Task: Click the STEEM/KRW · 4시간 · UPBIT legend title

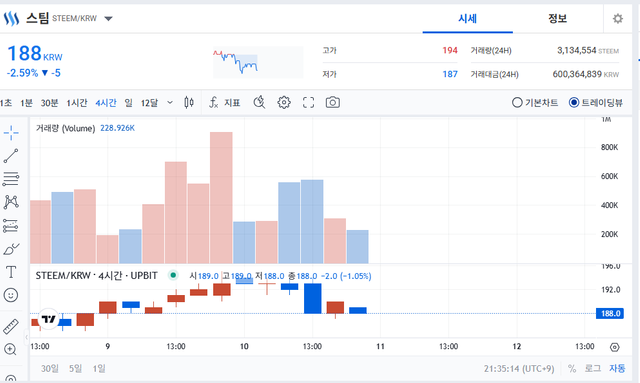Action: click(x=96, y=276)
